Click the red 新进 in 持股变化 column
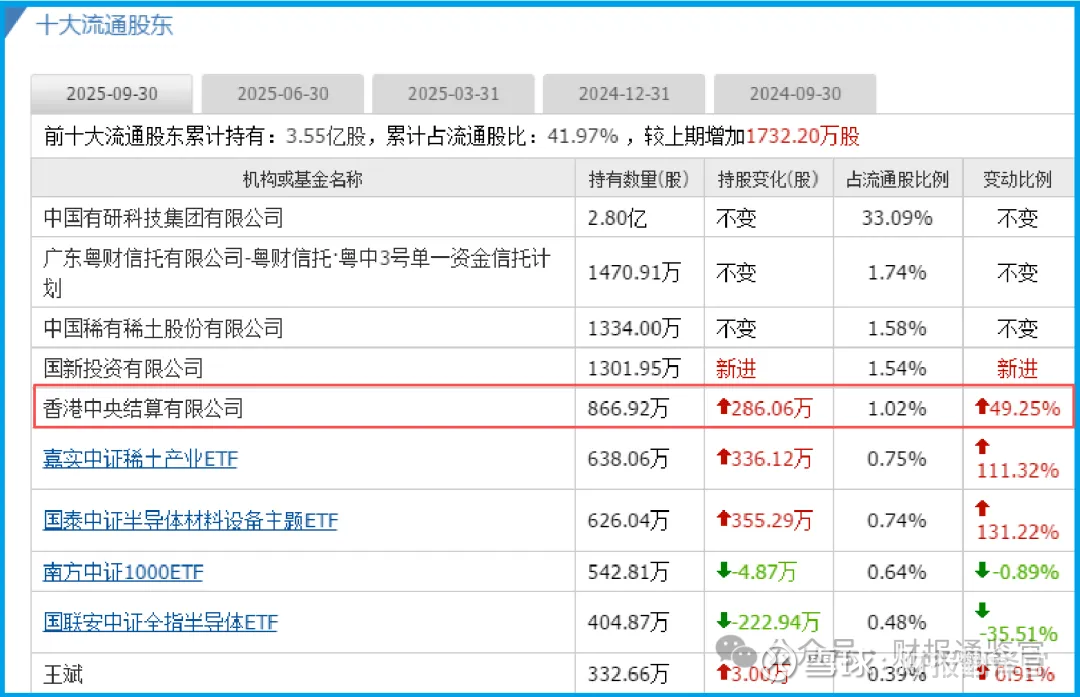The width and height of the screenshot is (1080, 697). click(736, 368)
